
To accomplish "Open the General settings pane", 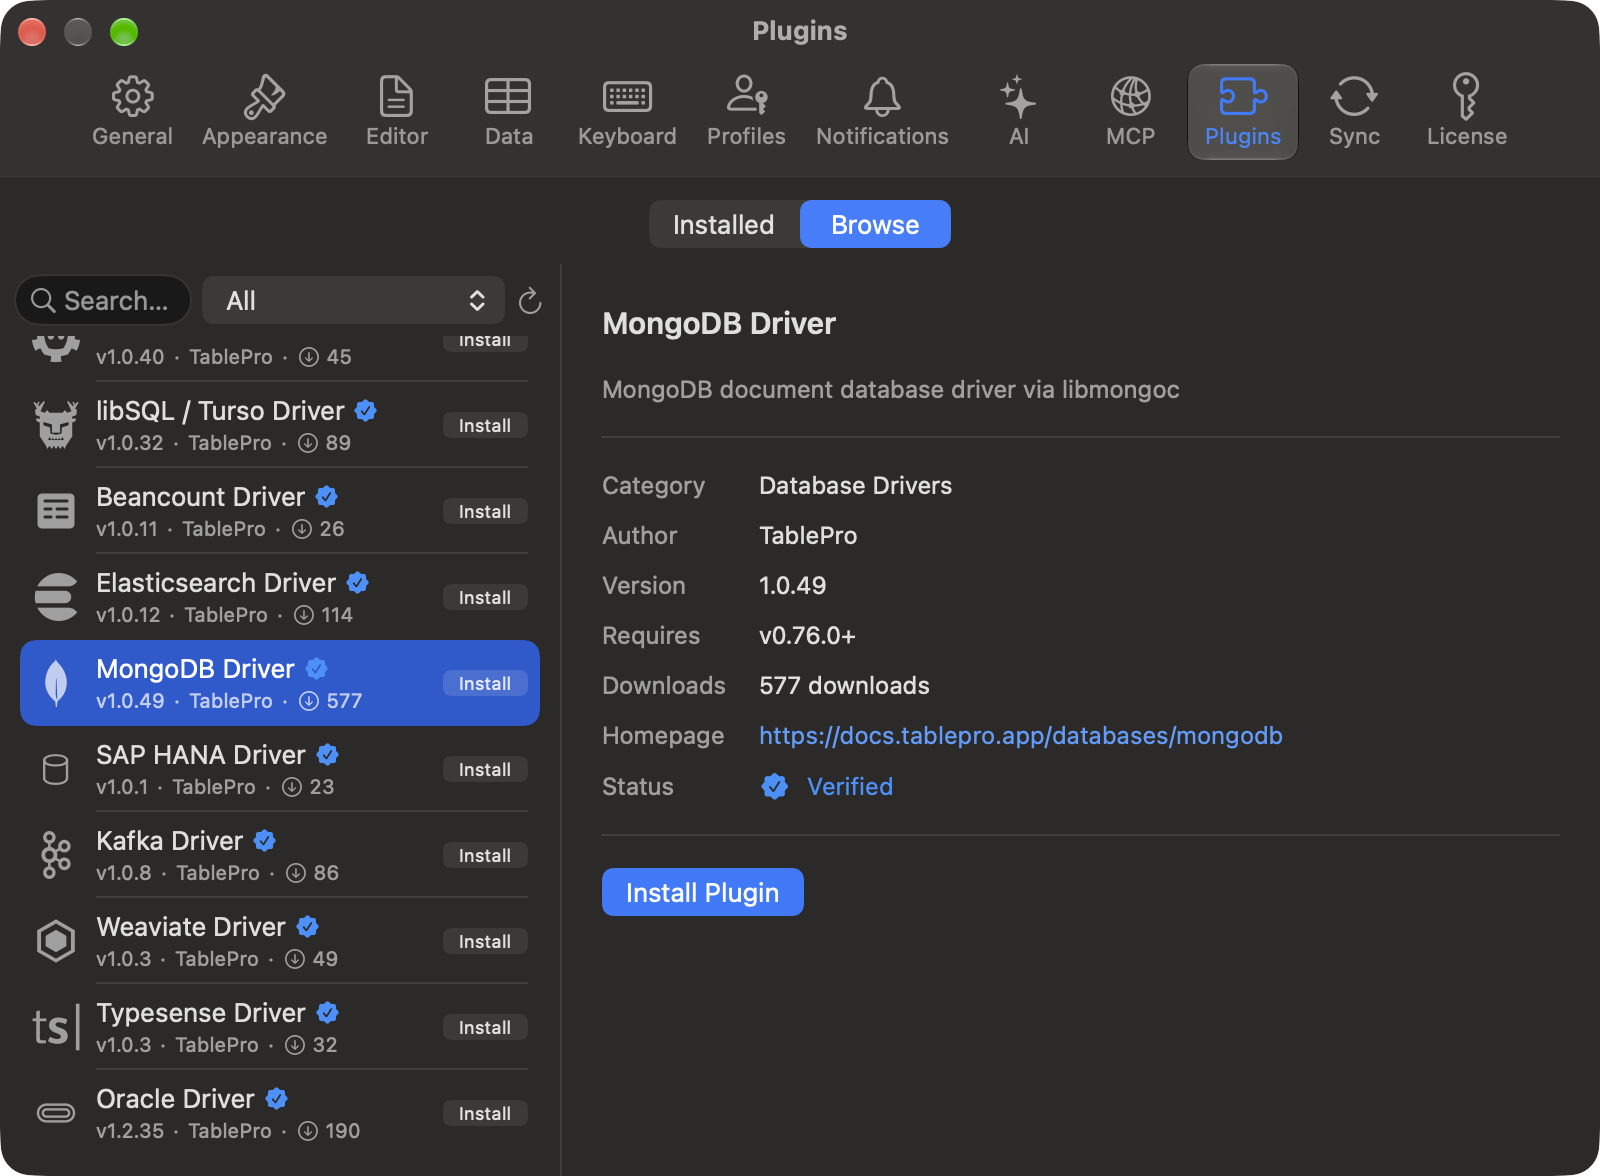I will (132, 112).
